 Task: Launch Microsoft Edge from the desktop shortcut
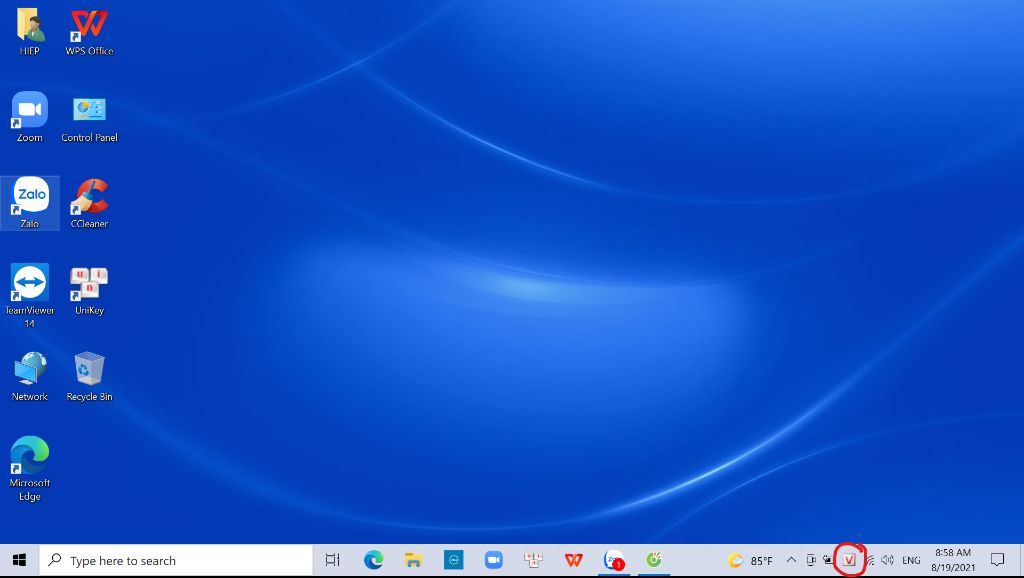pos(29,468)
